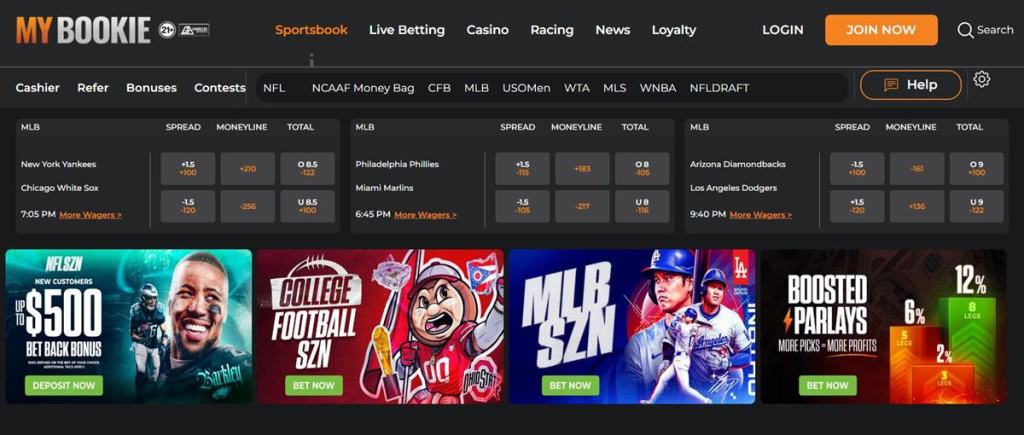Image resolution: width=1024 pixels, height=435 pixels.
Task: Pick Over 9 total for Diamondbacks game
Action: (x=976, y=169)
